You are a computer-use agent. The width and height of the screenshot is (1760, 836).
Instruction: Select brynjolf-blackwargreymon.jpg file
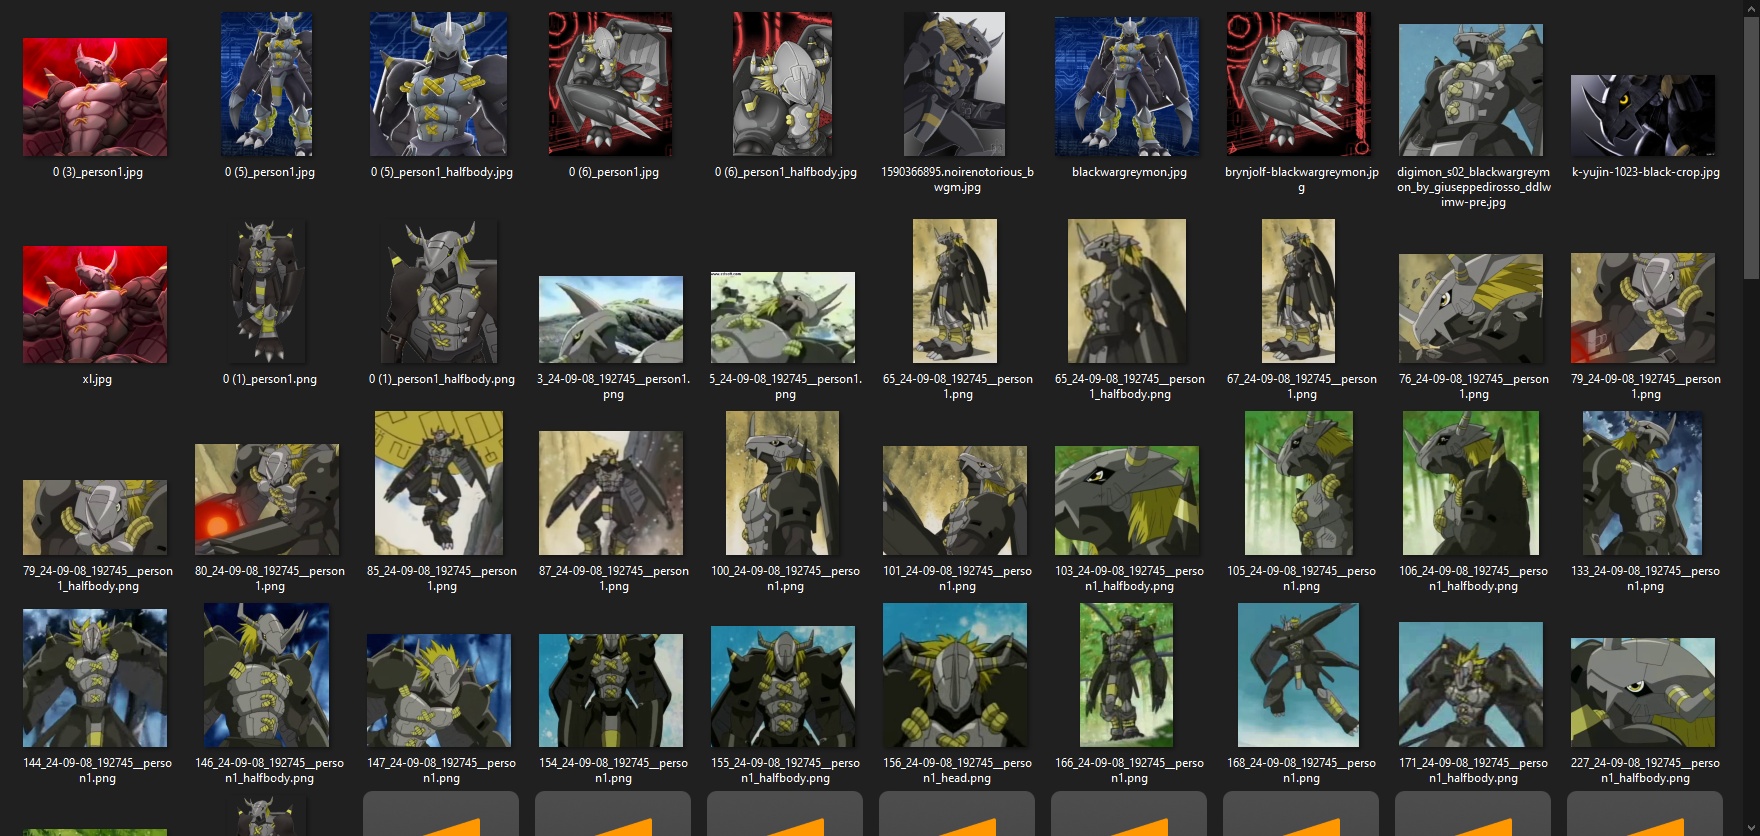click(1299, 84)
